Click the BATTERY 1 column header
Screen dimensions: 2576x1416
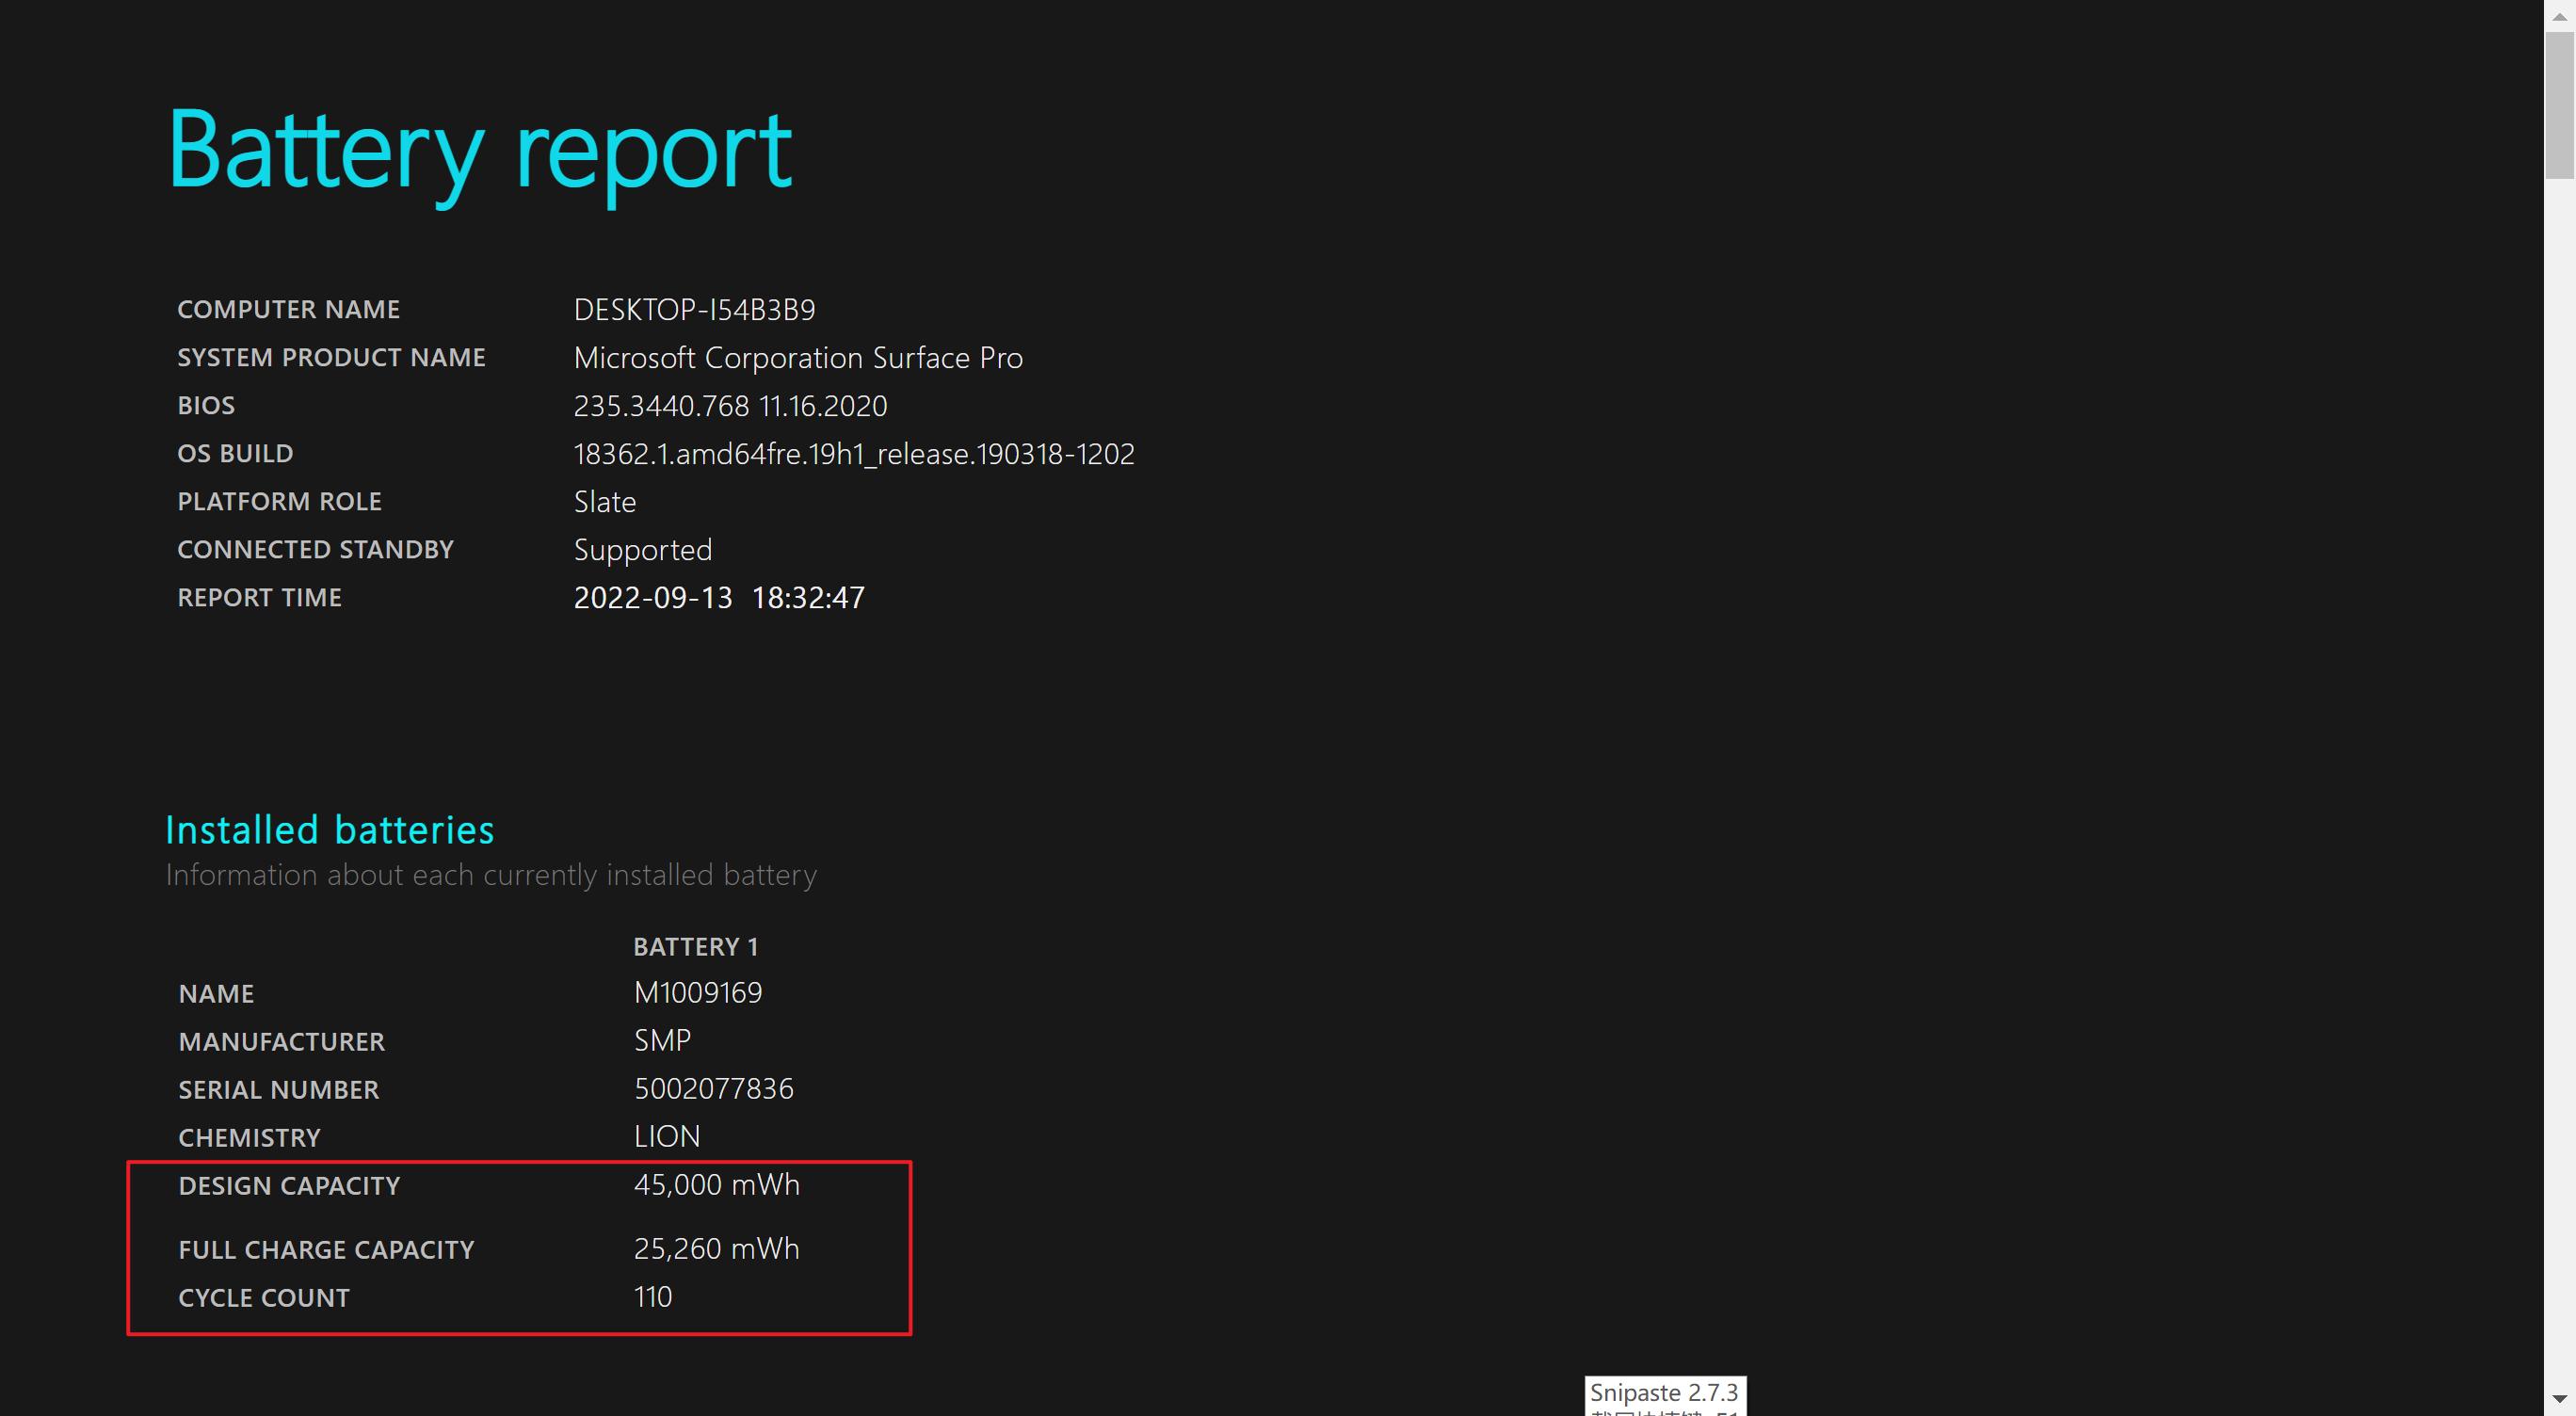695,946
